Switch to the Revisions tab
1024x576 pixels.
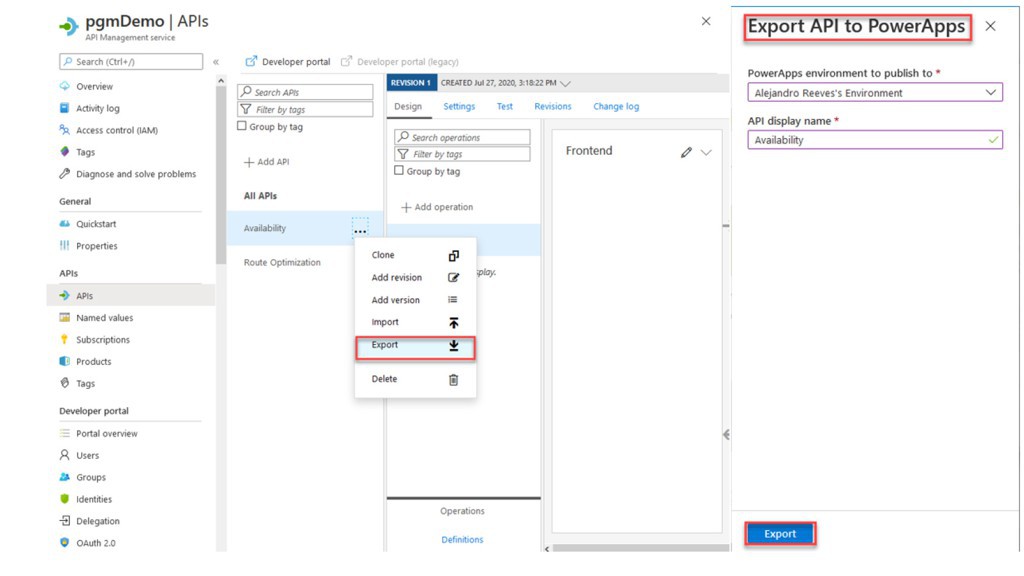point(552,106)
